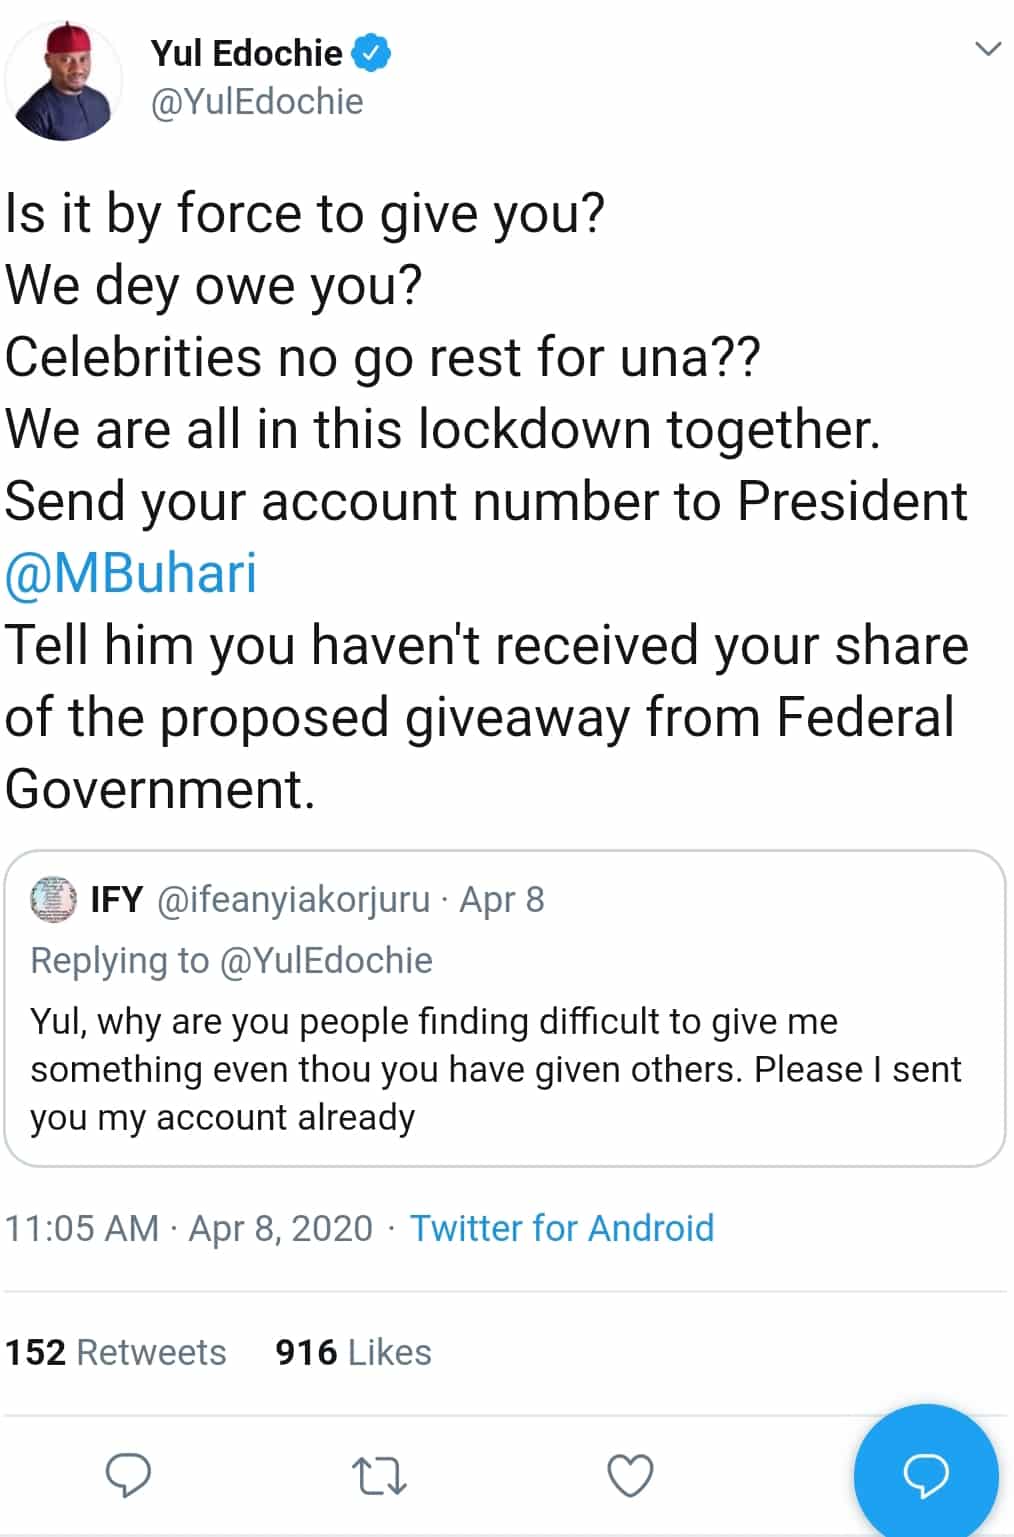
Task: Tap the reply speech bubble icon
Action: tap(128, 1475)
